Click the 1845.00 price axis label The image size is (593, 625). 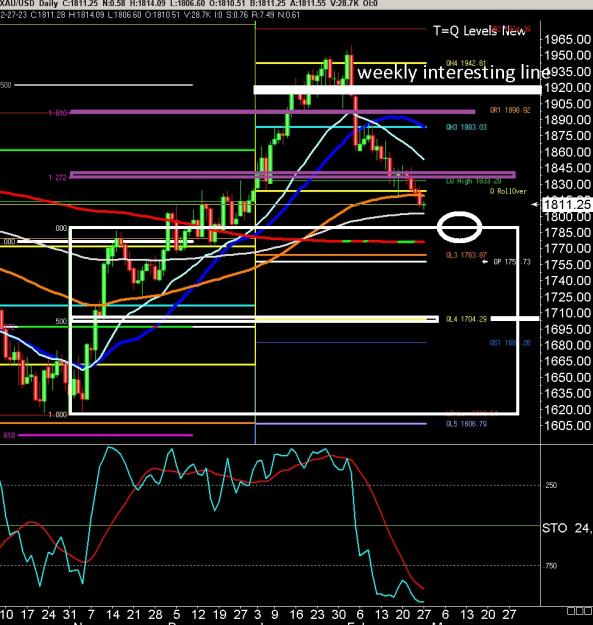(567, 168)
